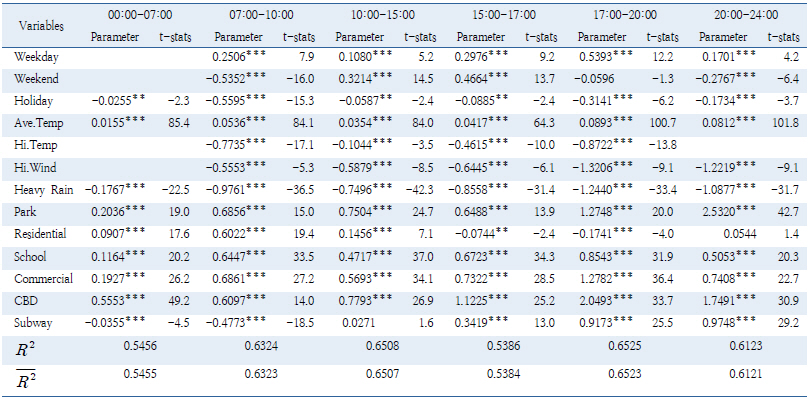The image size is (810, 399).
Task: Click the 'CBD' row label
Action: pos(26,301)
